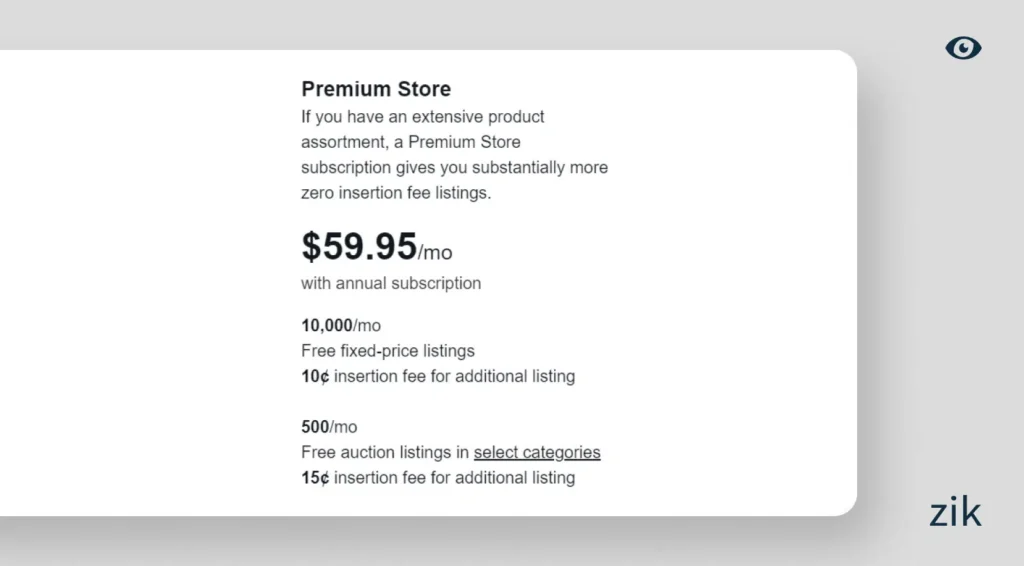Click the 500/mo auction figure
Image resolution: width=1024 pixels, height=566 pixels.
coord(329,427)
